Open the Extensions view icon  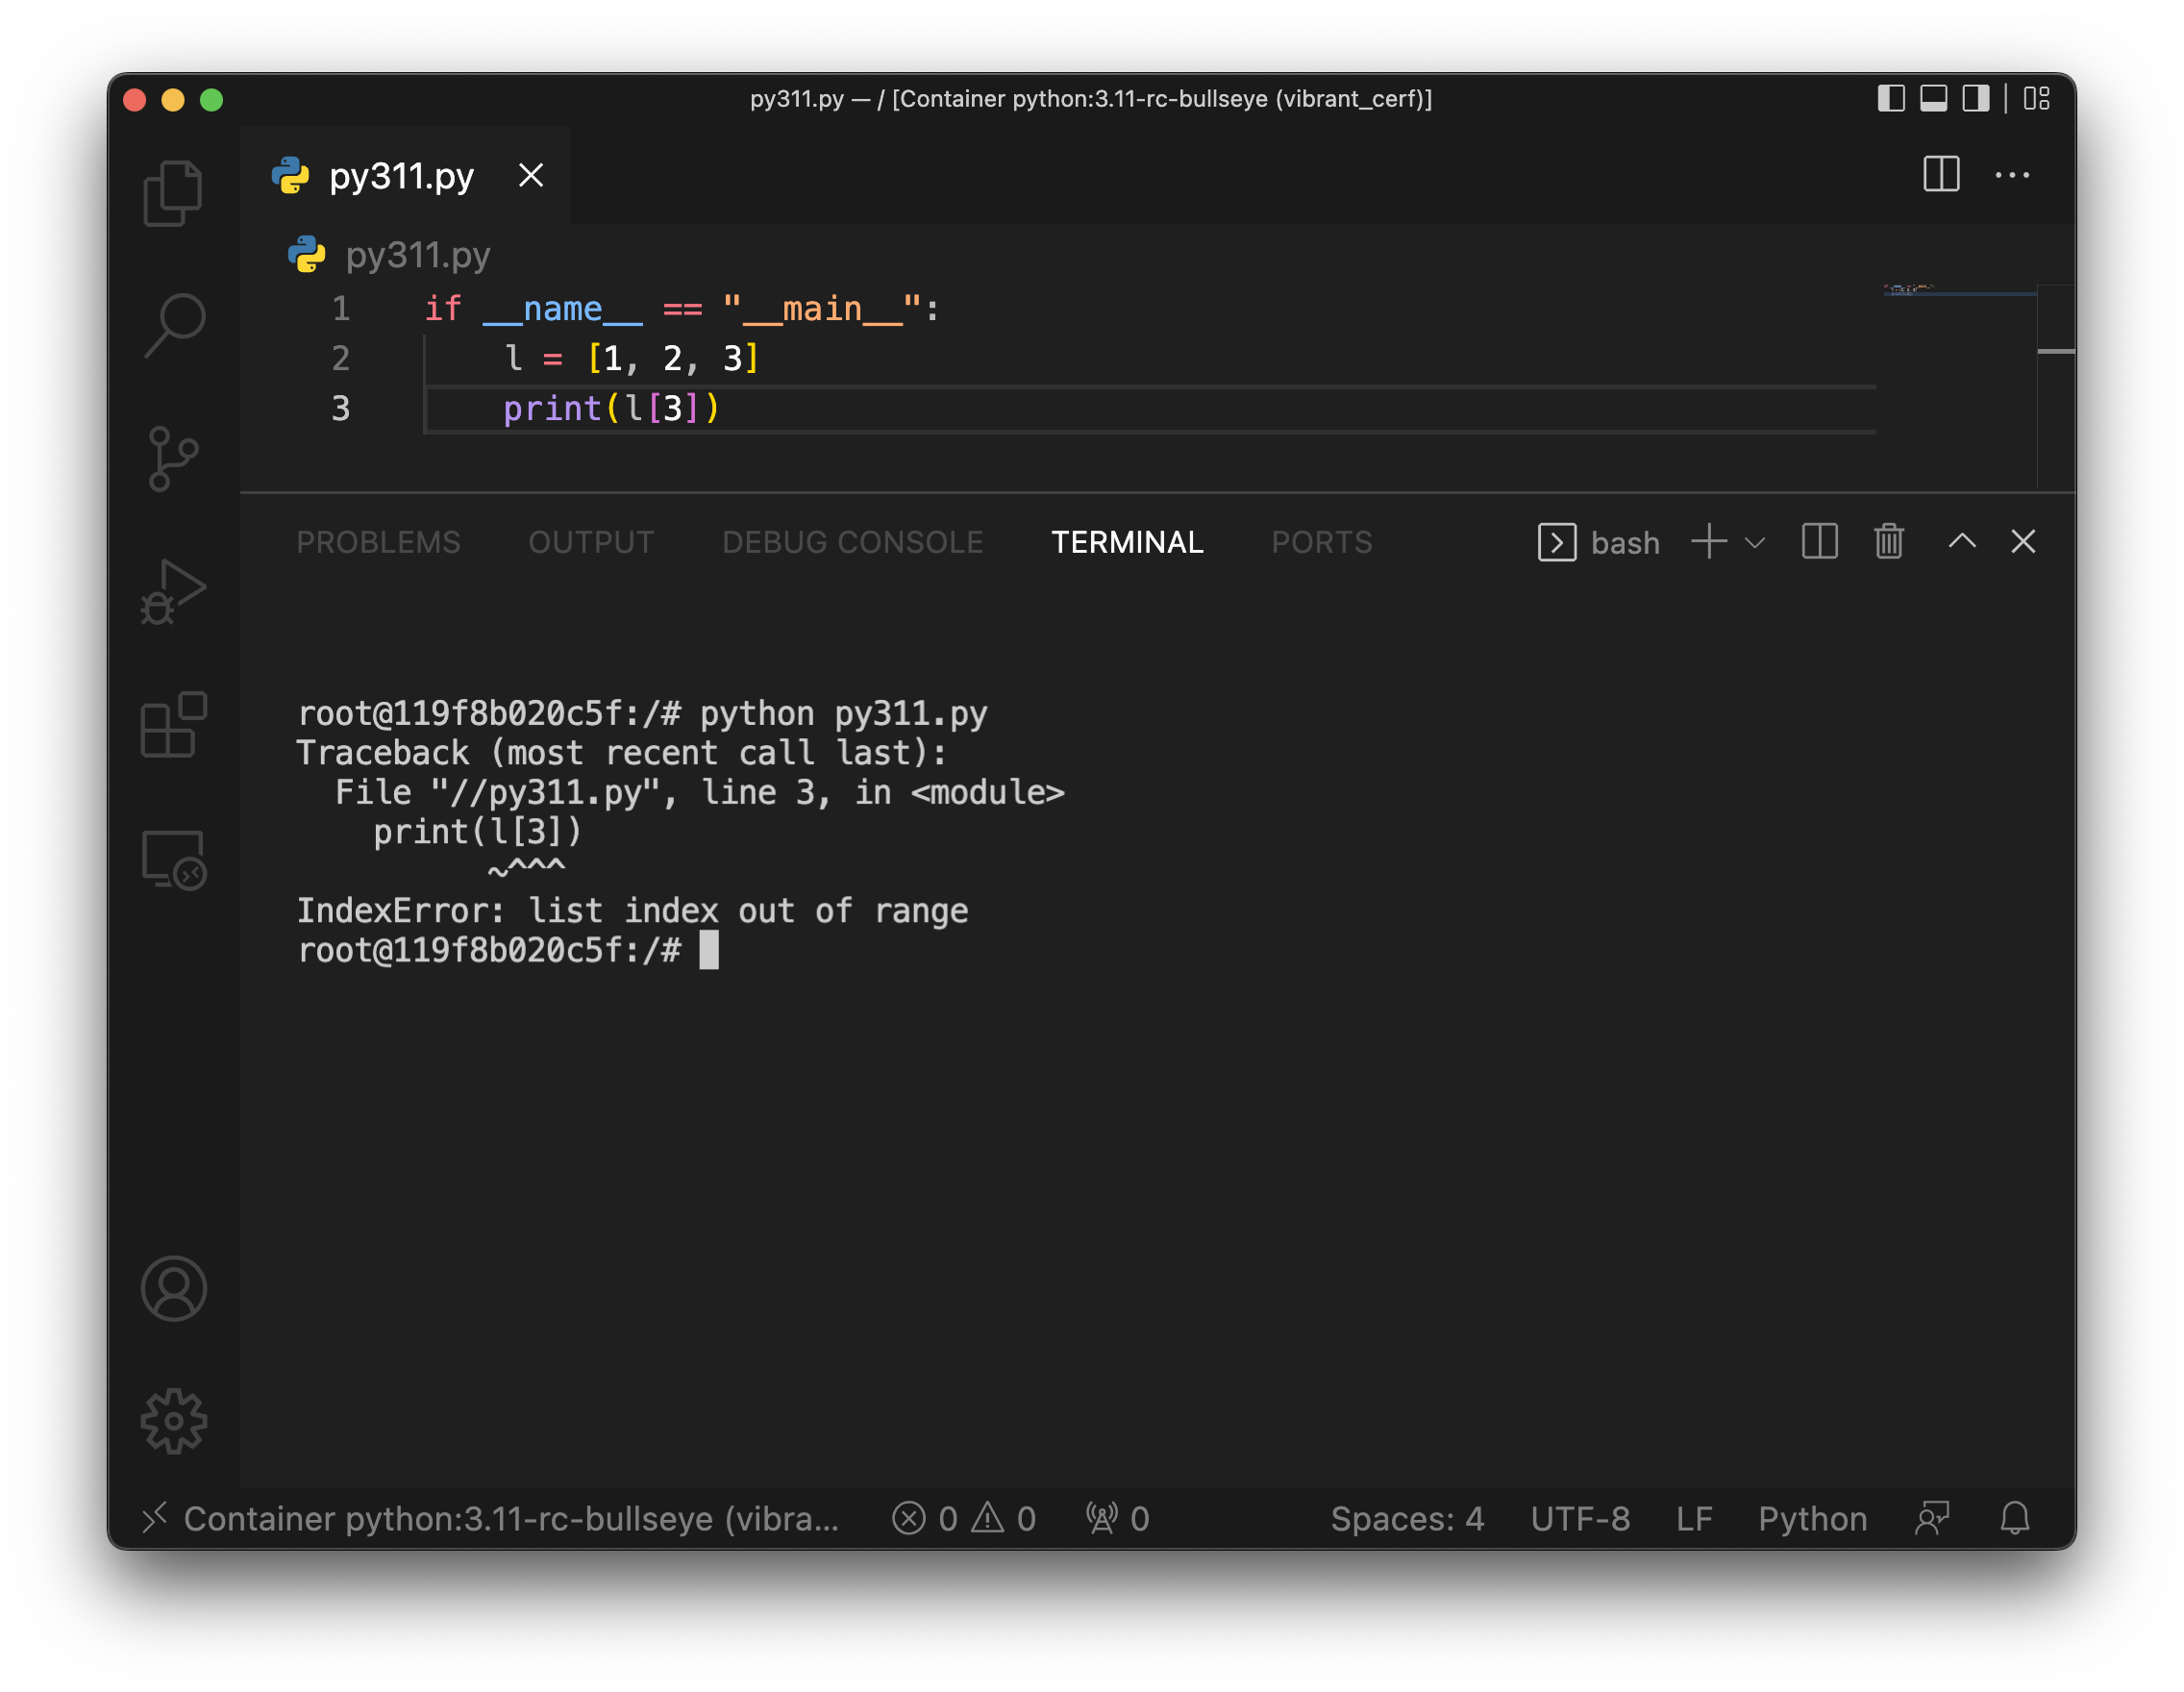[x=173, y=725]
